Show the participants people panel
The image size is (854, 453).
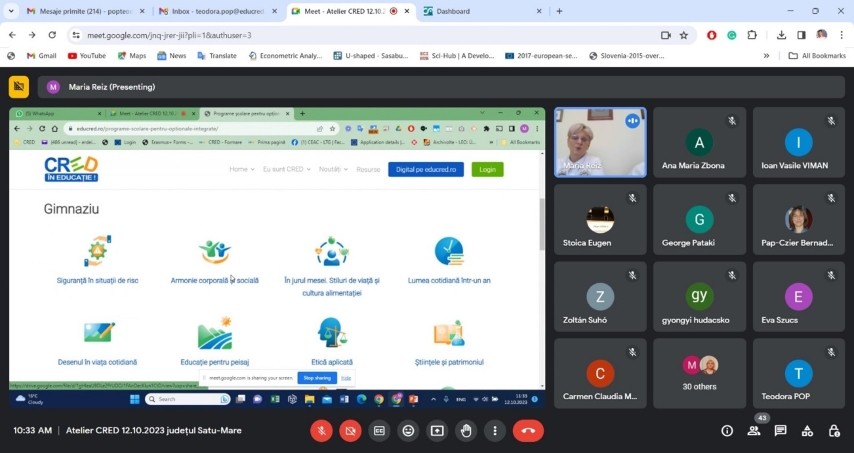pyautogui.click(x=754, y=430)
